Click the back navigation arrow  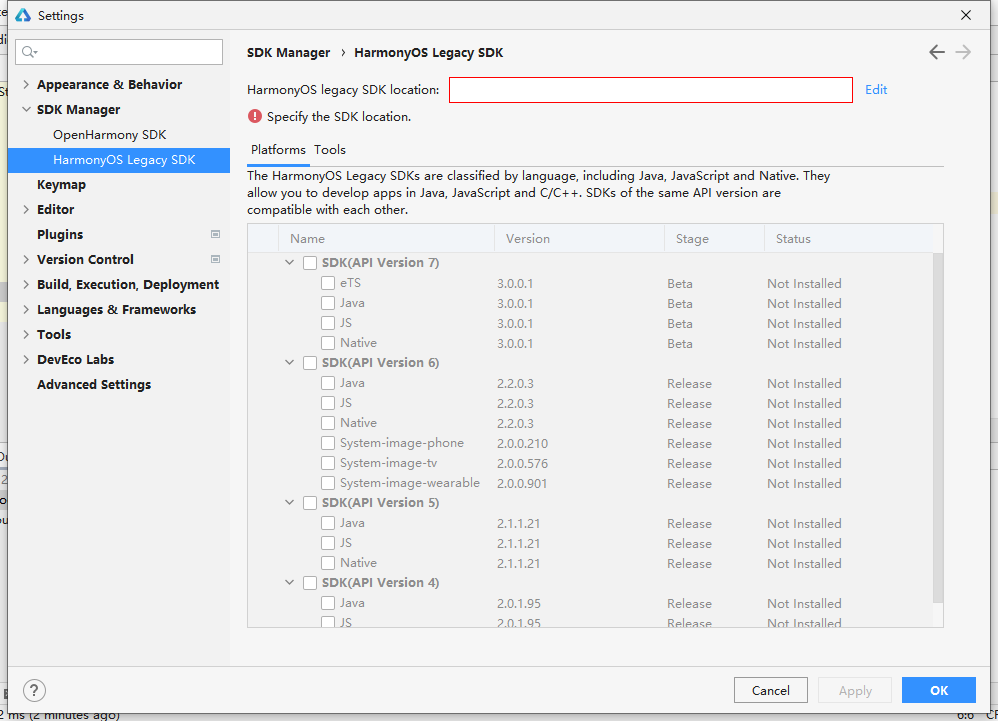936,52
